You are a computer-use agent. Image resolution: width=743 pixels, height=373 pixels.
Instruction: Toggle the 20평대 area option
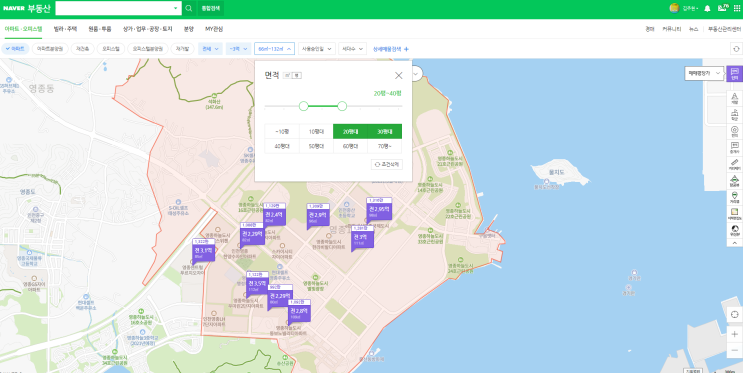[350, 131]
